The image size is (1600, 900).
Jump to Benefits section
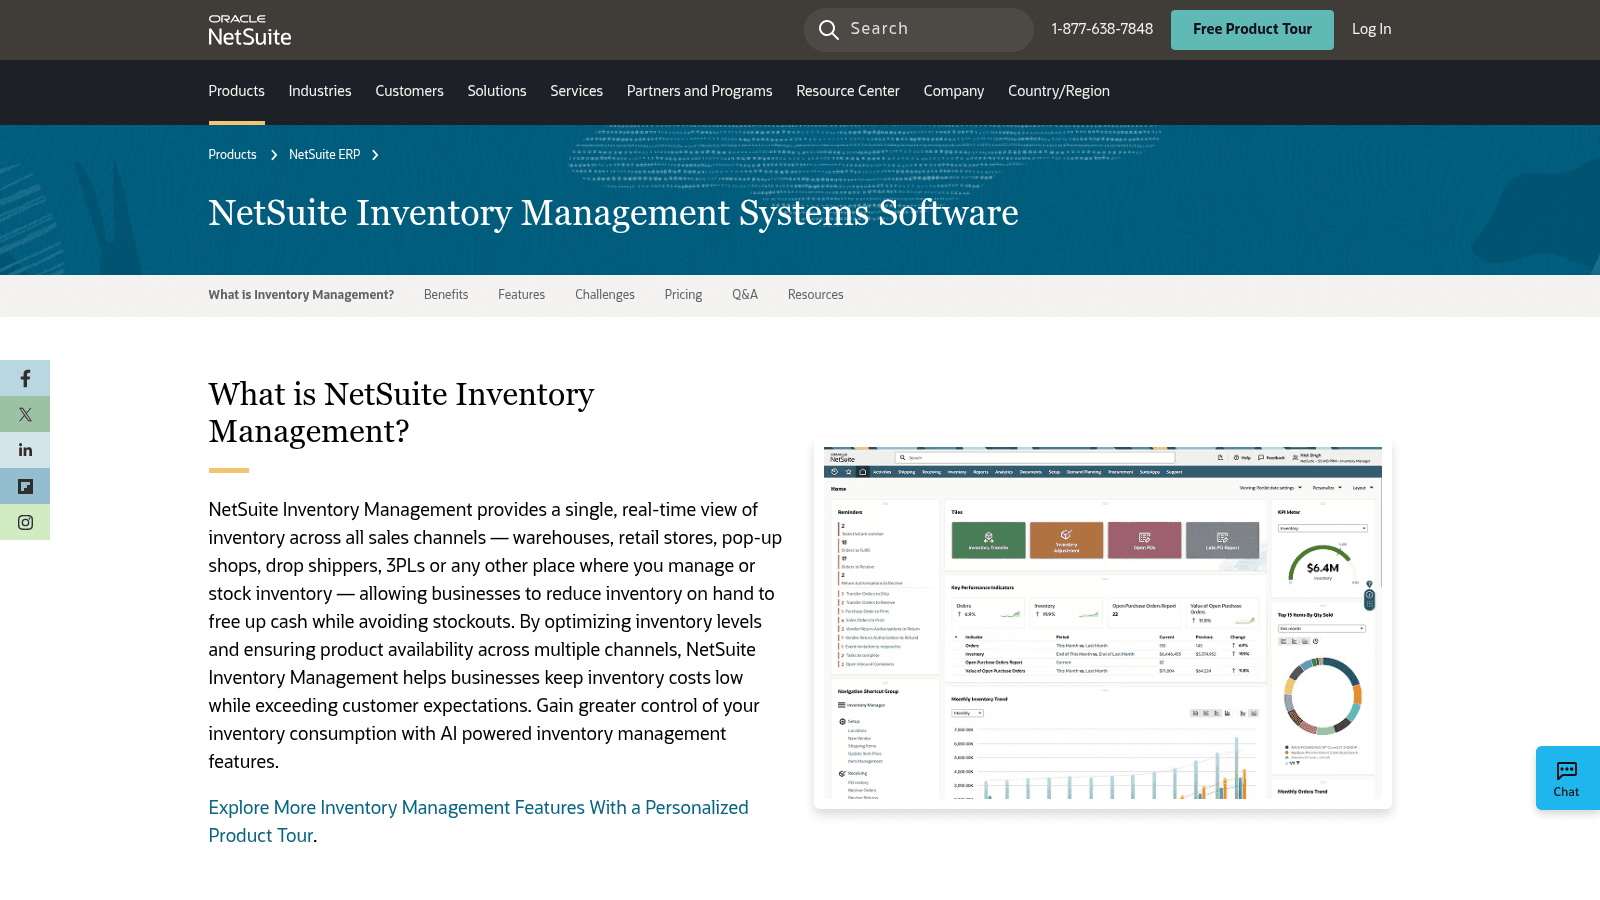(x=446, y=295)
